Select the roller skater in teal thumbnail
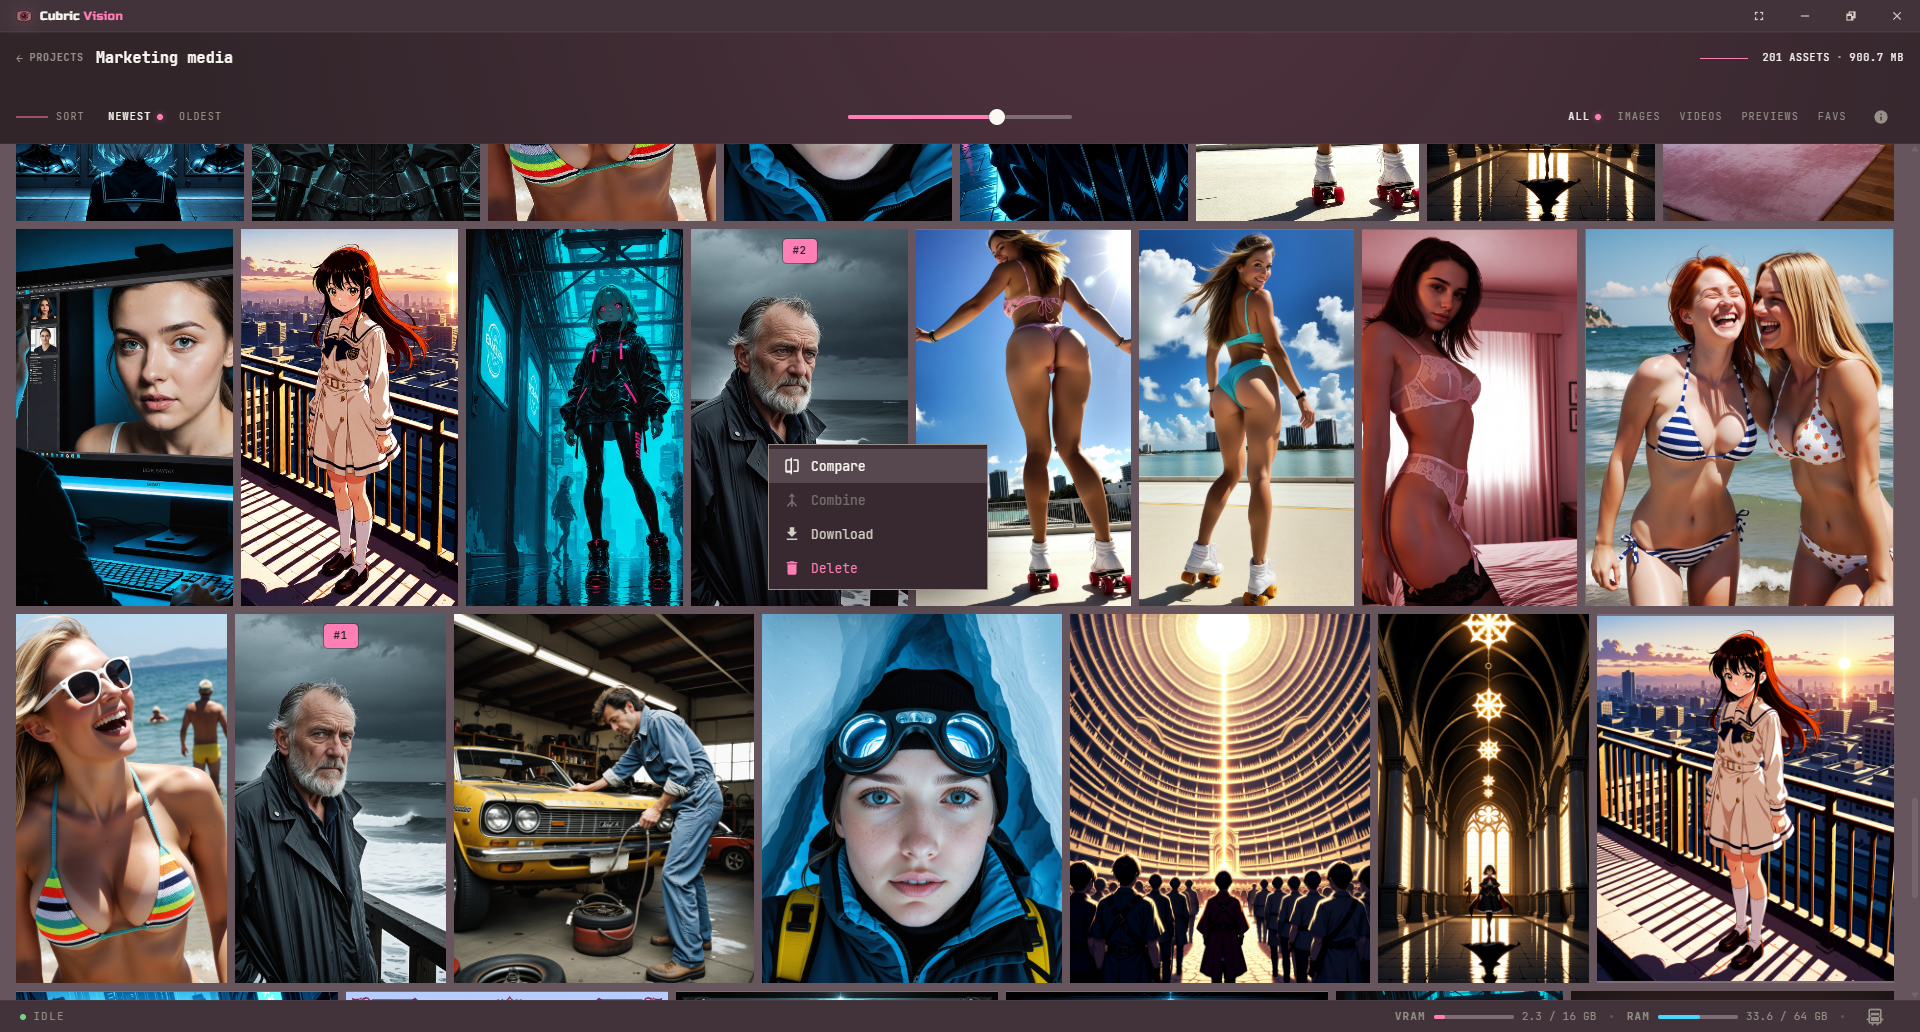Screen dimensions: 1920x1032 [1246, 417]
